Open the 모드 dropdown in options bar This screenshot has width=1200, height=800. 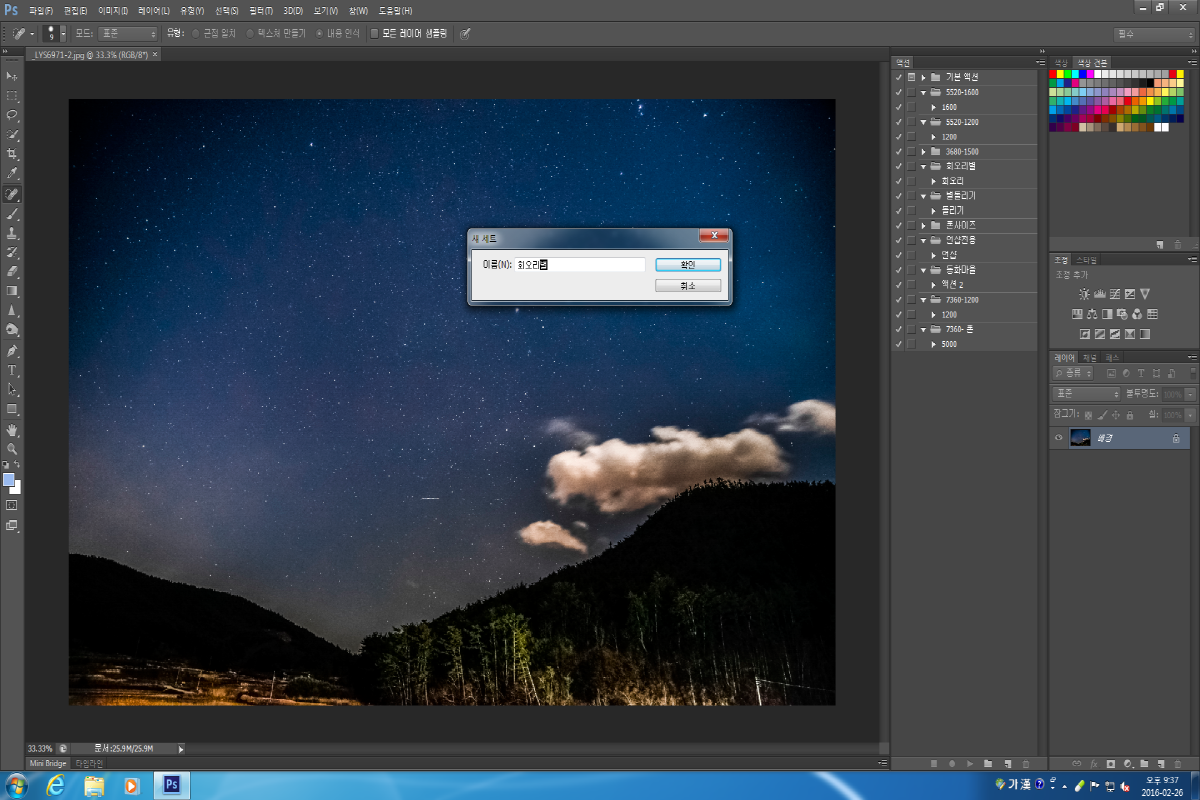127,33
